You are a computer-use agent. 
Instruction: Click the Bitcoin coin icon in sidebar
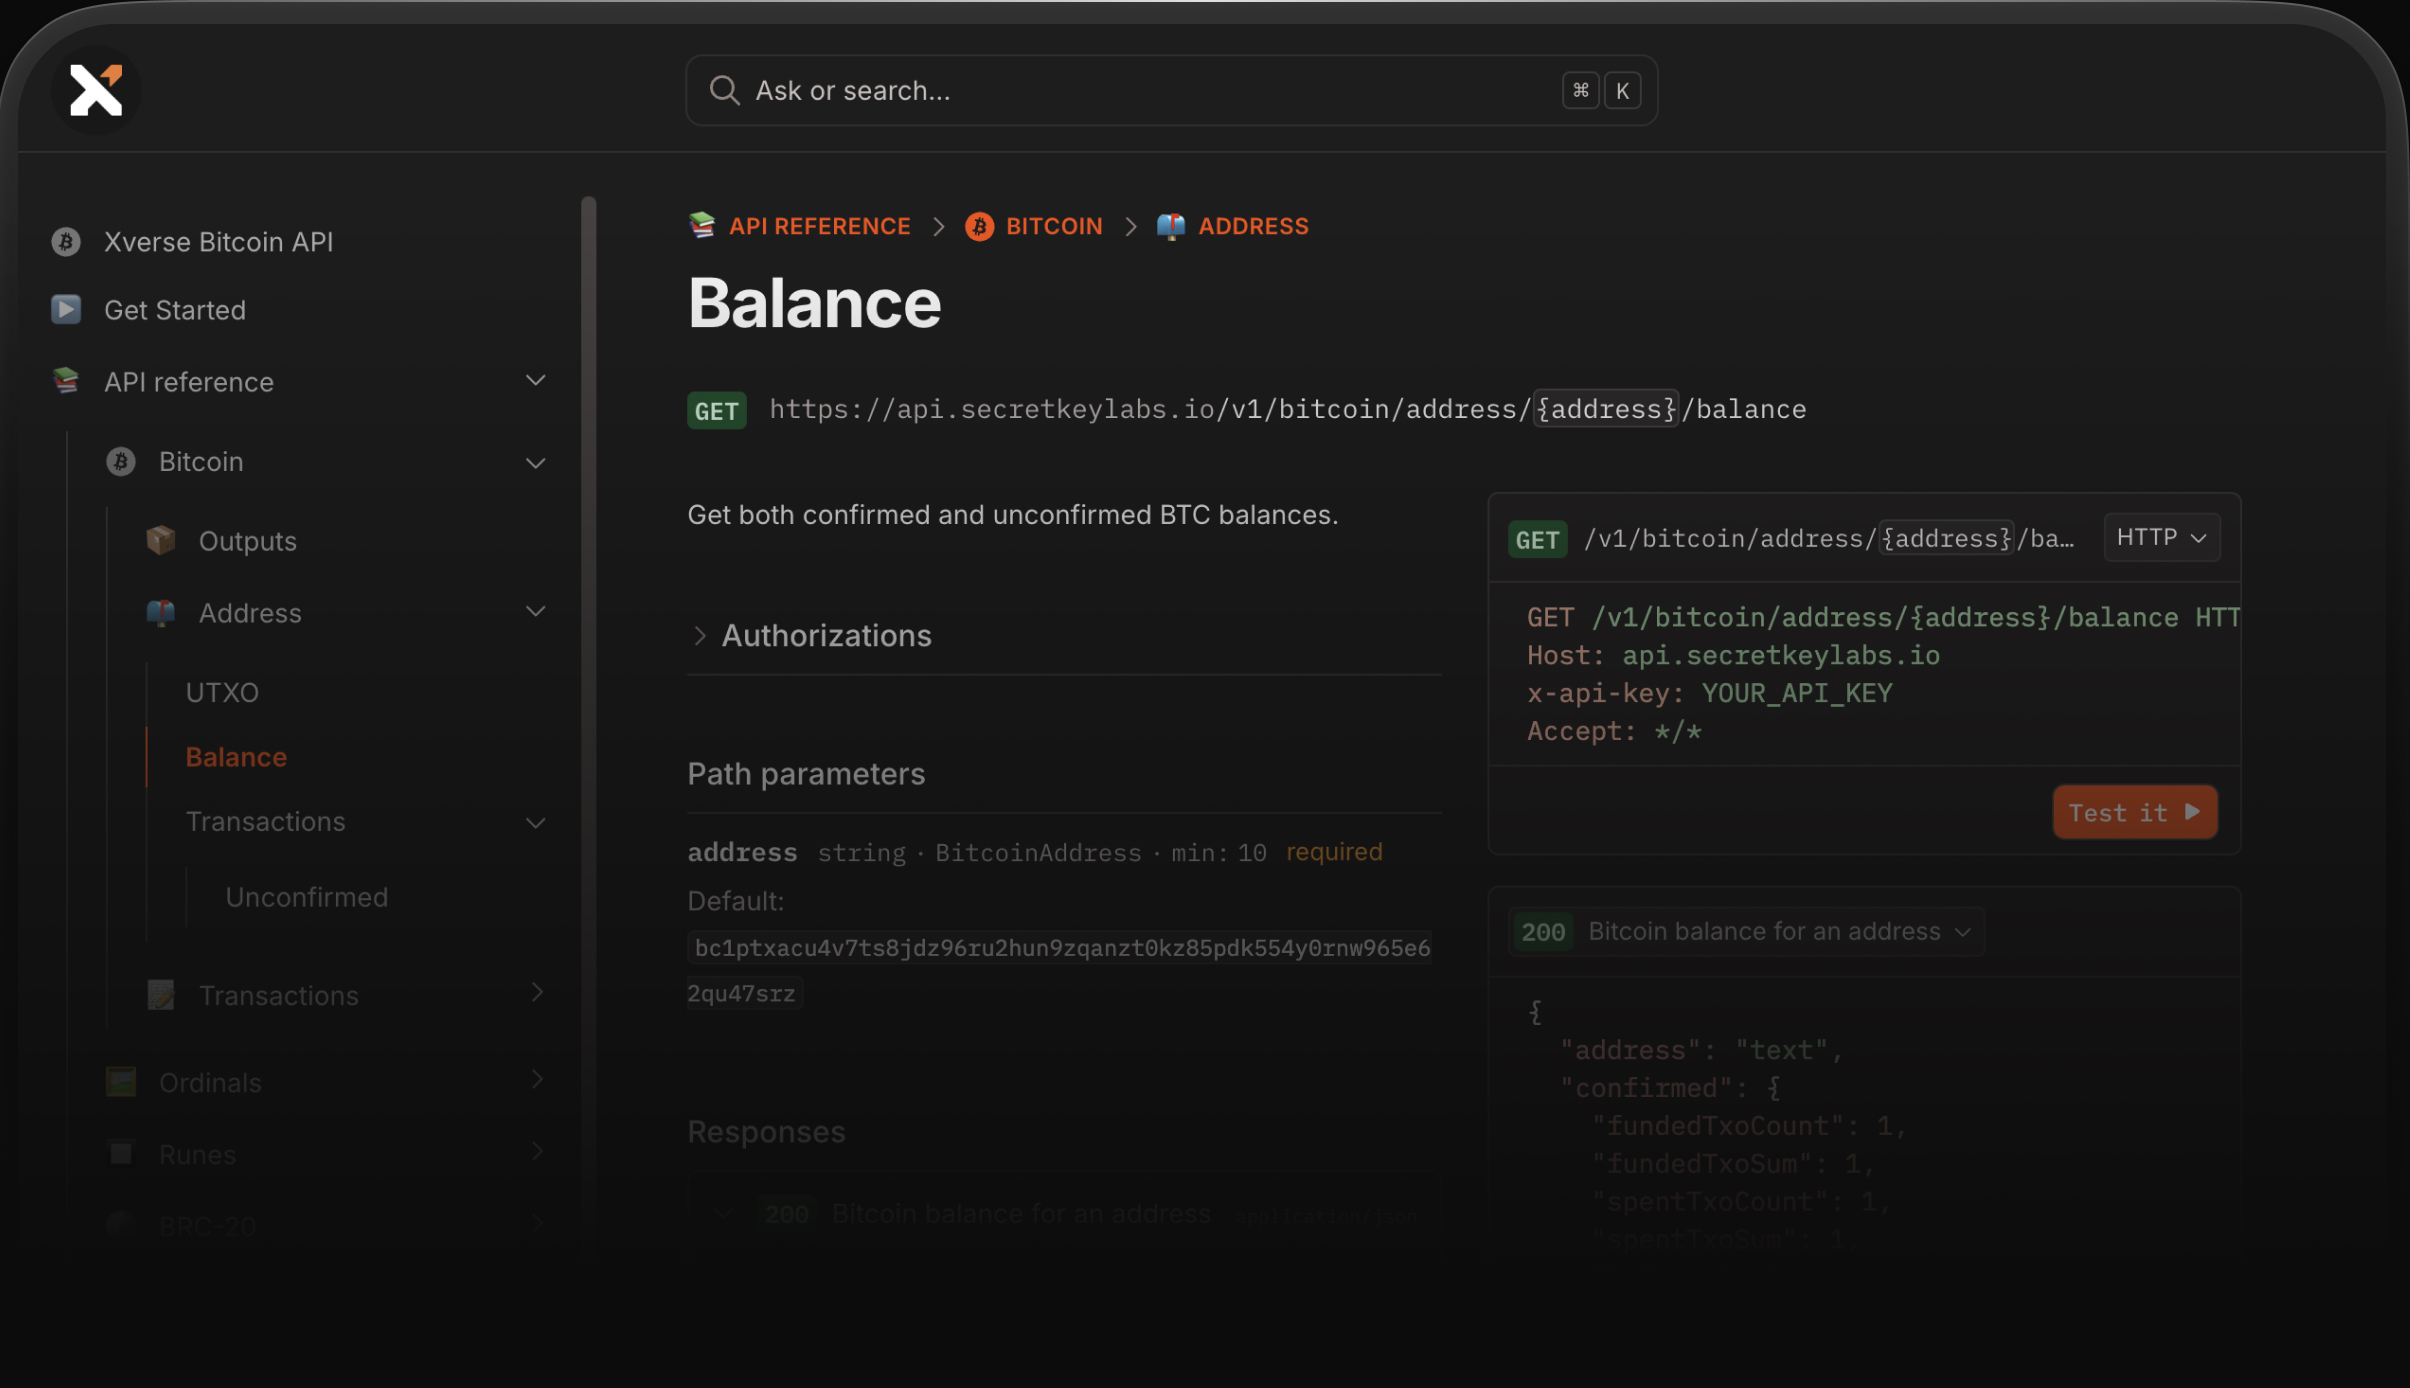click(x=121, y=462)
